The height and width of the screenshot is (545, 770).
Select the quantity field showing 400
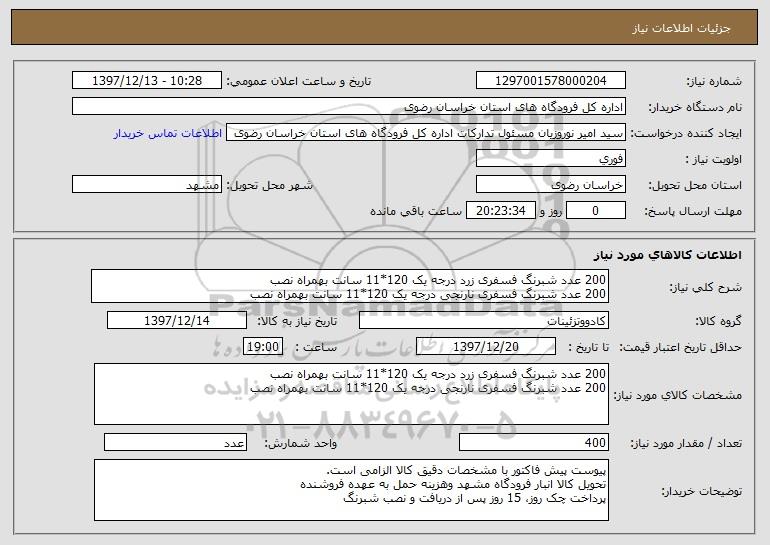pos(534,442)
